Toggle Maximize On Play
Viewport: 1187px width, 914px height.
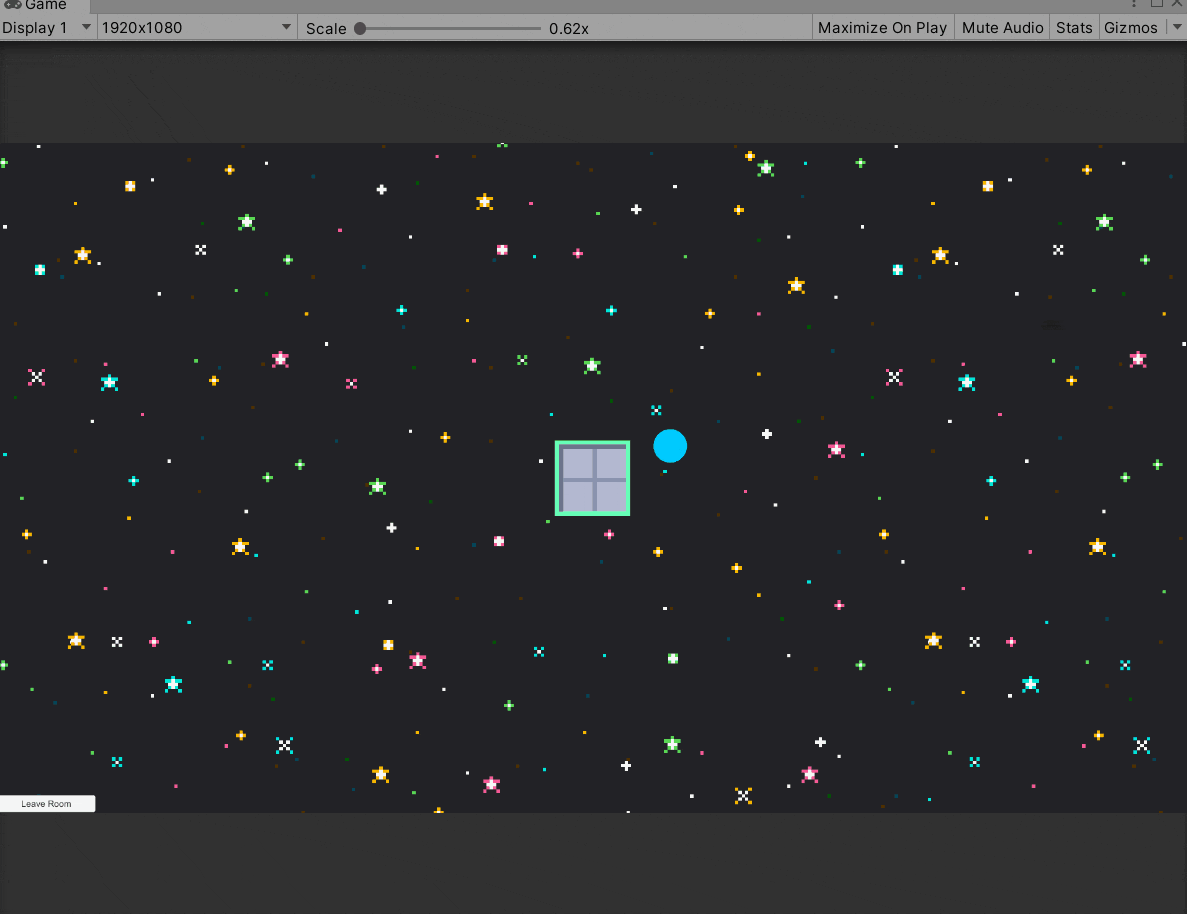pos(882,27)
